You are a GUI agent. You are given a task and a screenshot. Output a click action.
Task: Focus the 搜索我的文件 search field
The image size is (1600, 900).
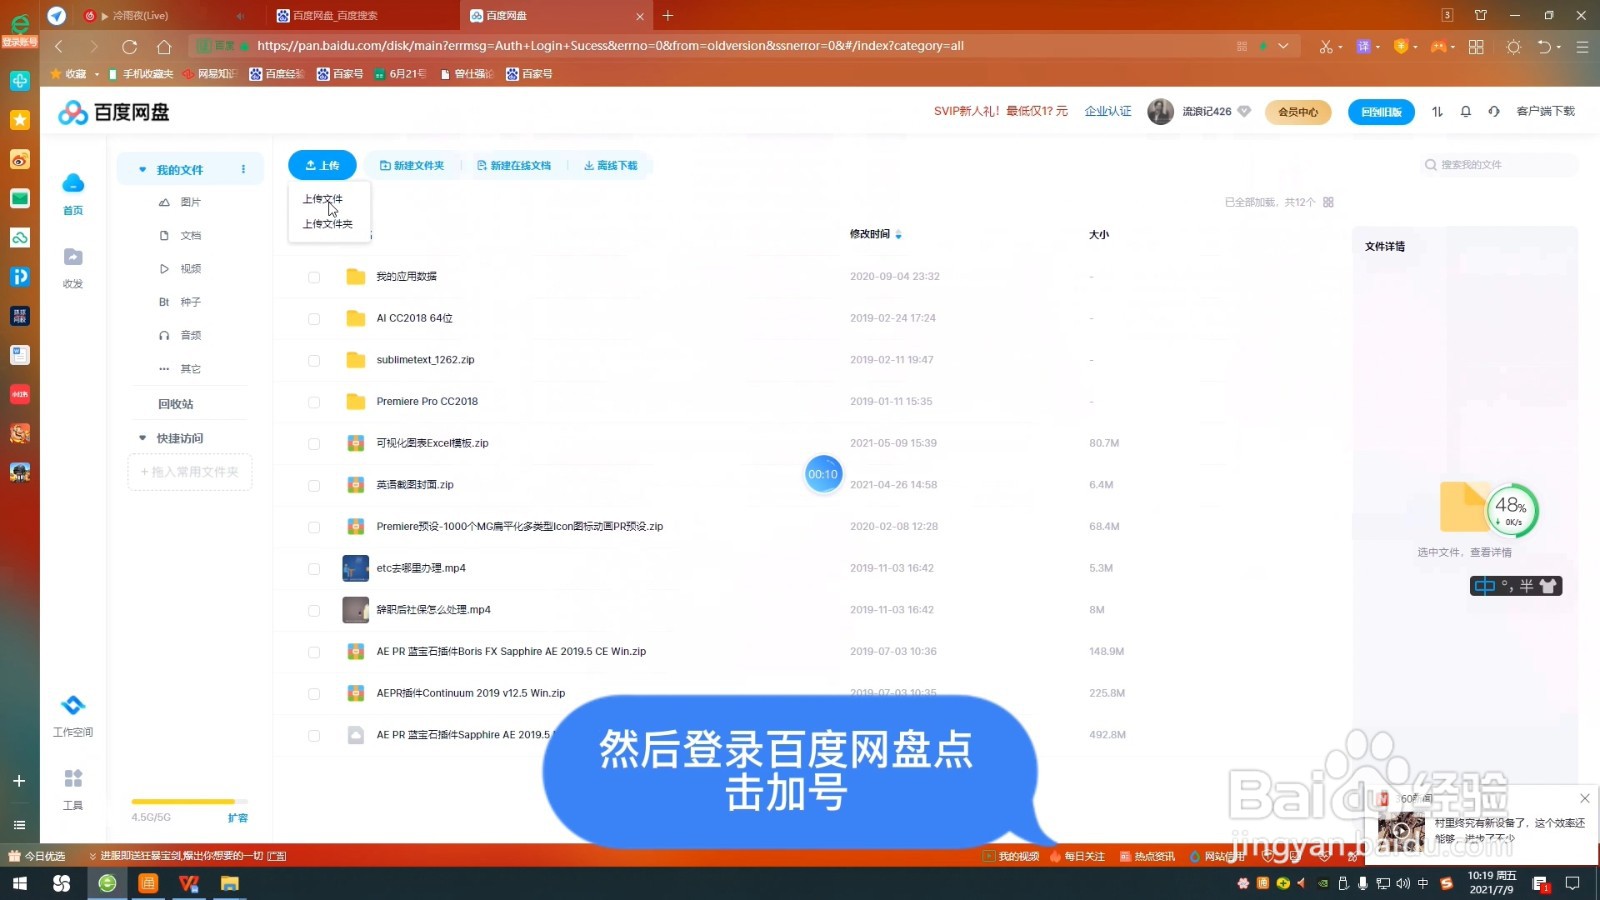(x=1501, y=165)
